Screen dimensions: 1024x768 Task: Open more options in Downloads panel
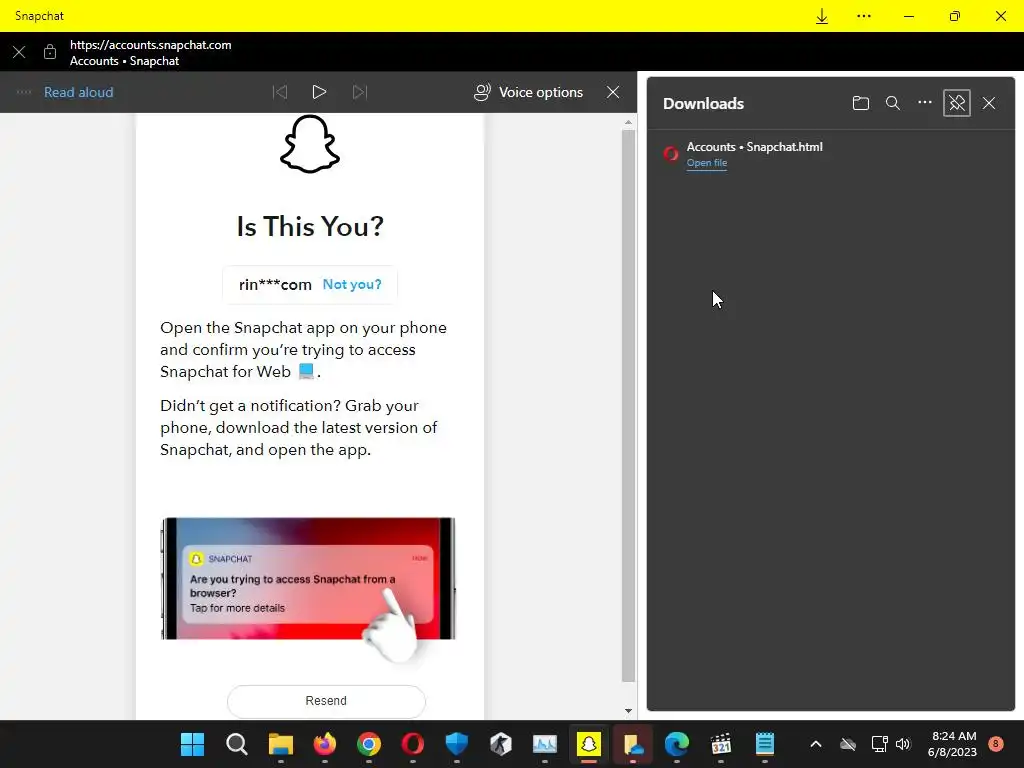(925, 103)
